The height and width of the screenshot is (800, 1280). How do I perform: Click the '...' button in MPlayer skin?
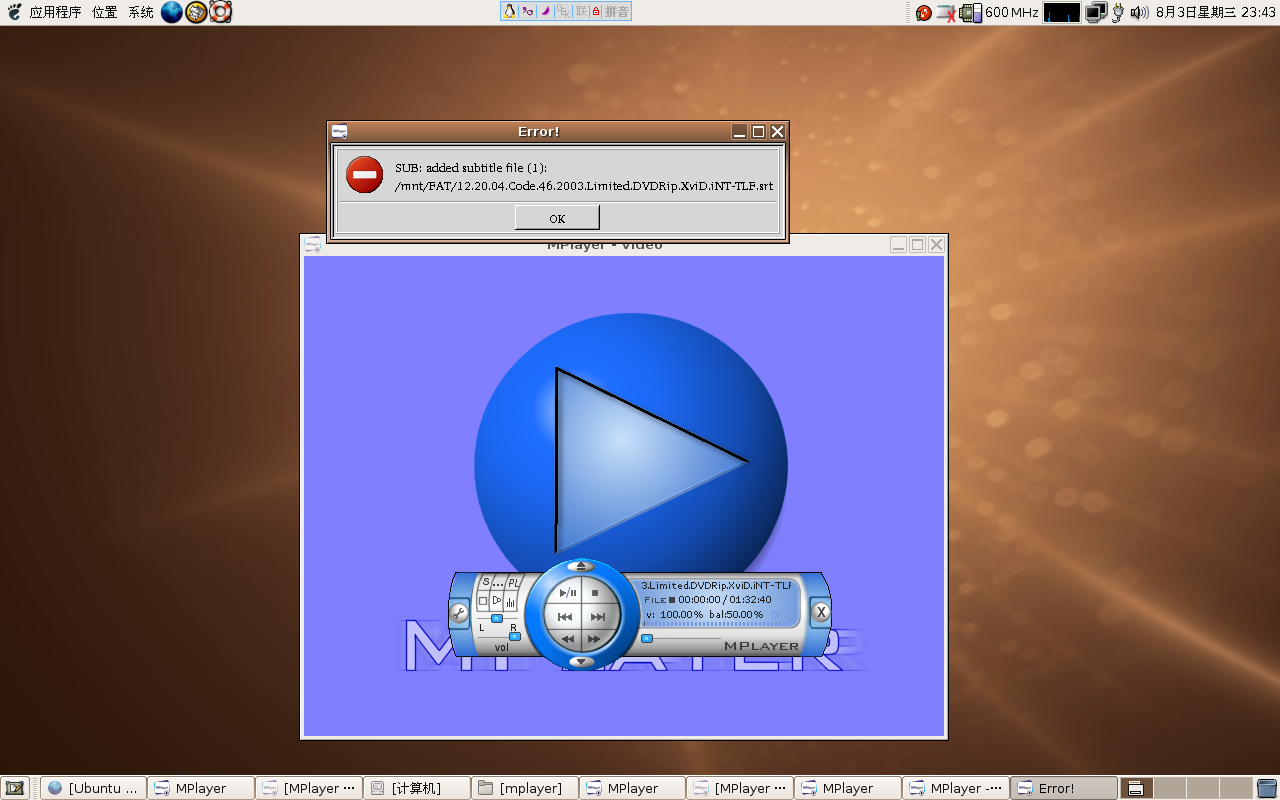coord(499,582)
